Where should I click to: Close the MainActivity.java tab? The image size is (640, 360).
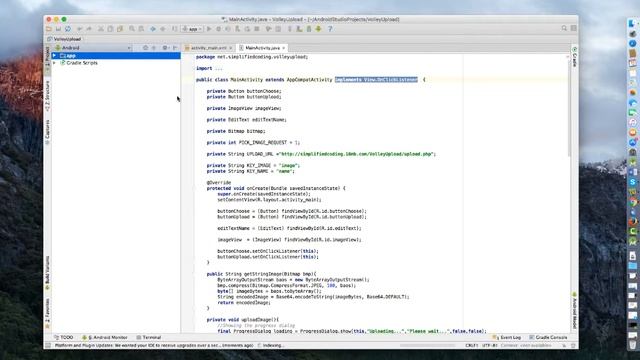(x=283, y=48)
